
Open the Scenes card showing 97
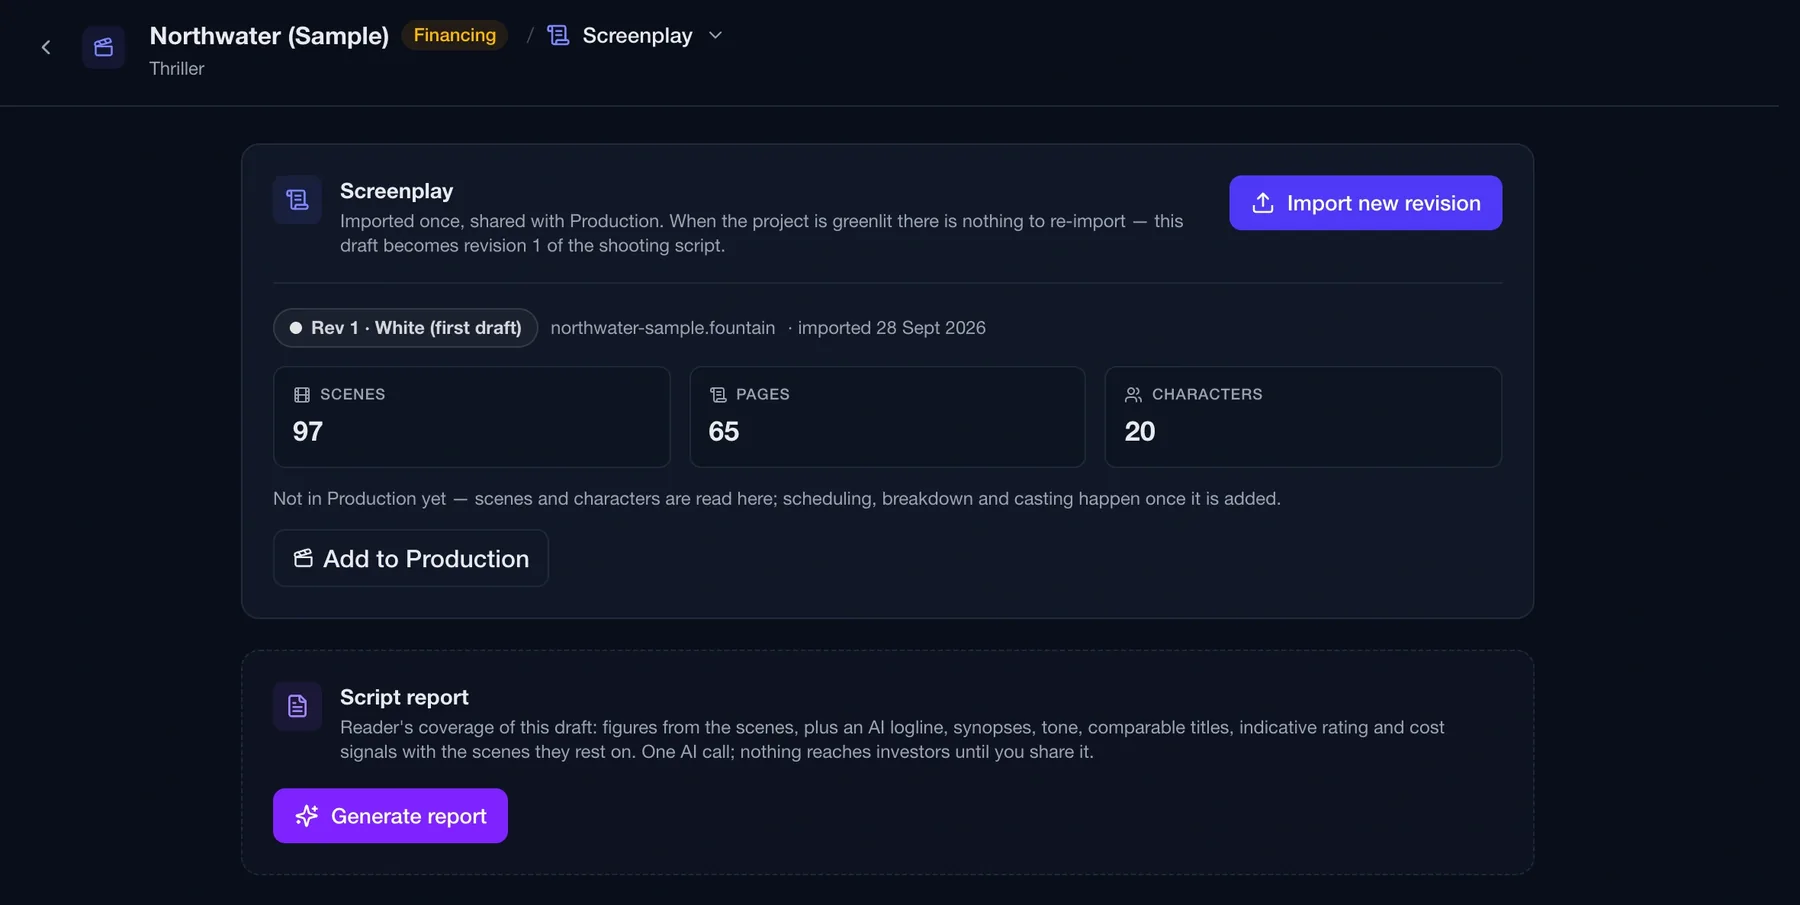click(x=471, y=417)
